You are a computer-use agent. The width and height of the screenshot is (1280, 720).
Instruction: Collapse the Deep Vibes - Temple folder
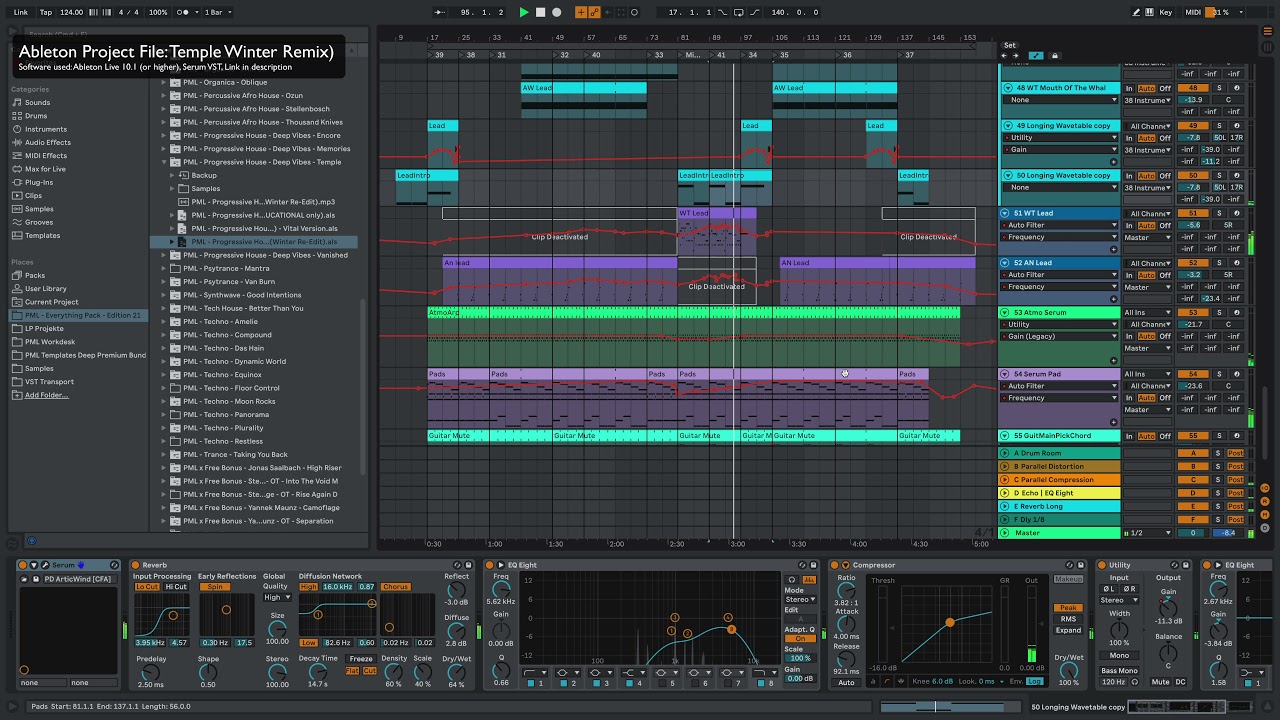click(x=165, y=162)
